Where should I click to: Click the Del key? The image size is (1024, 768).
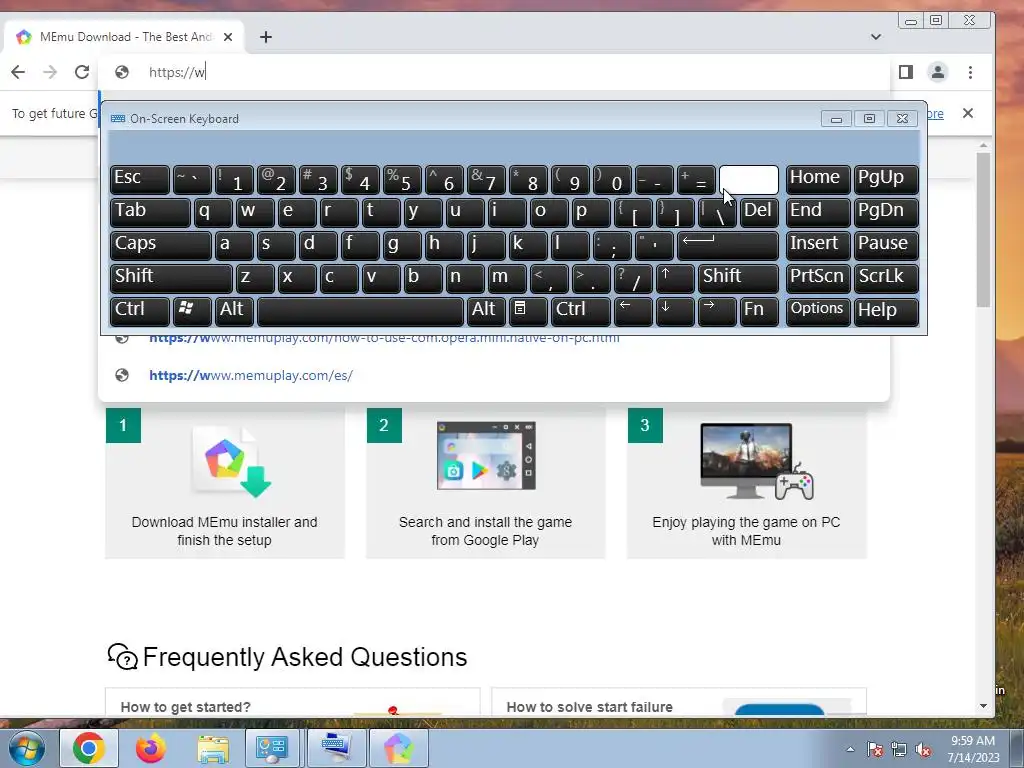point(759,212)
